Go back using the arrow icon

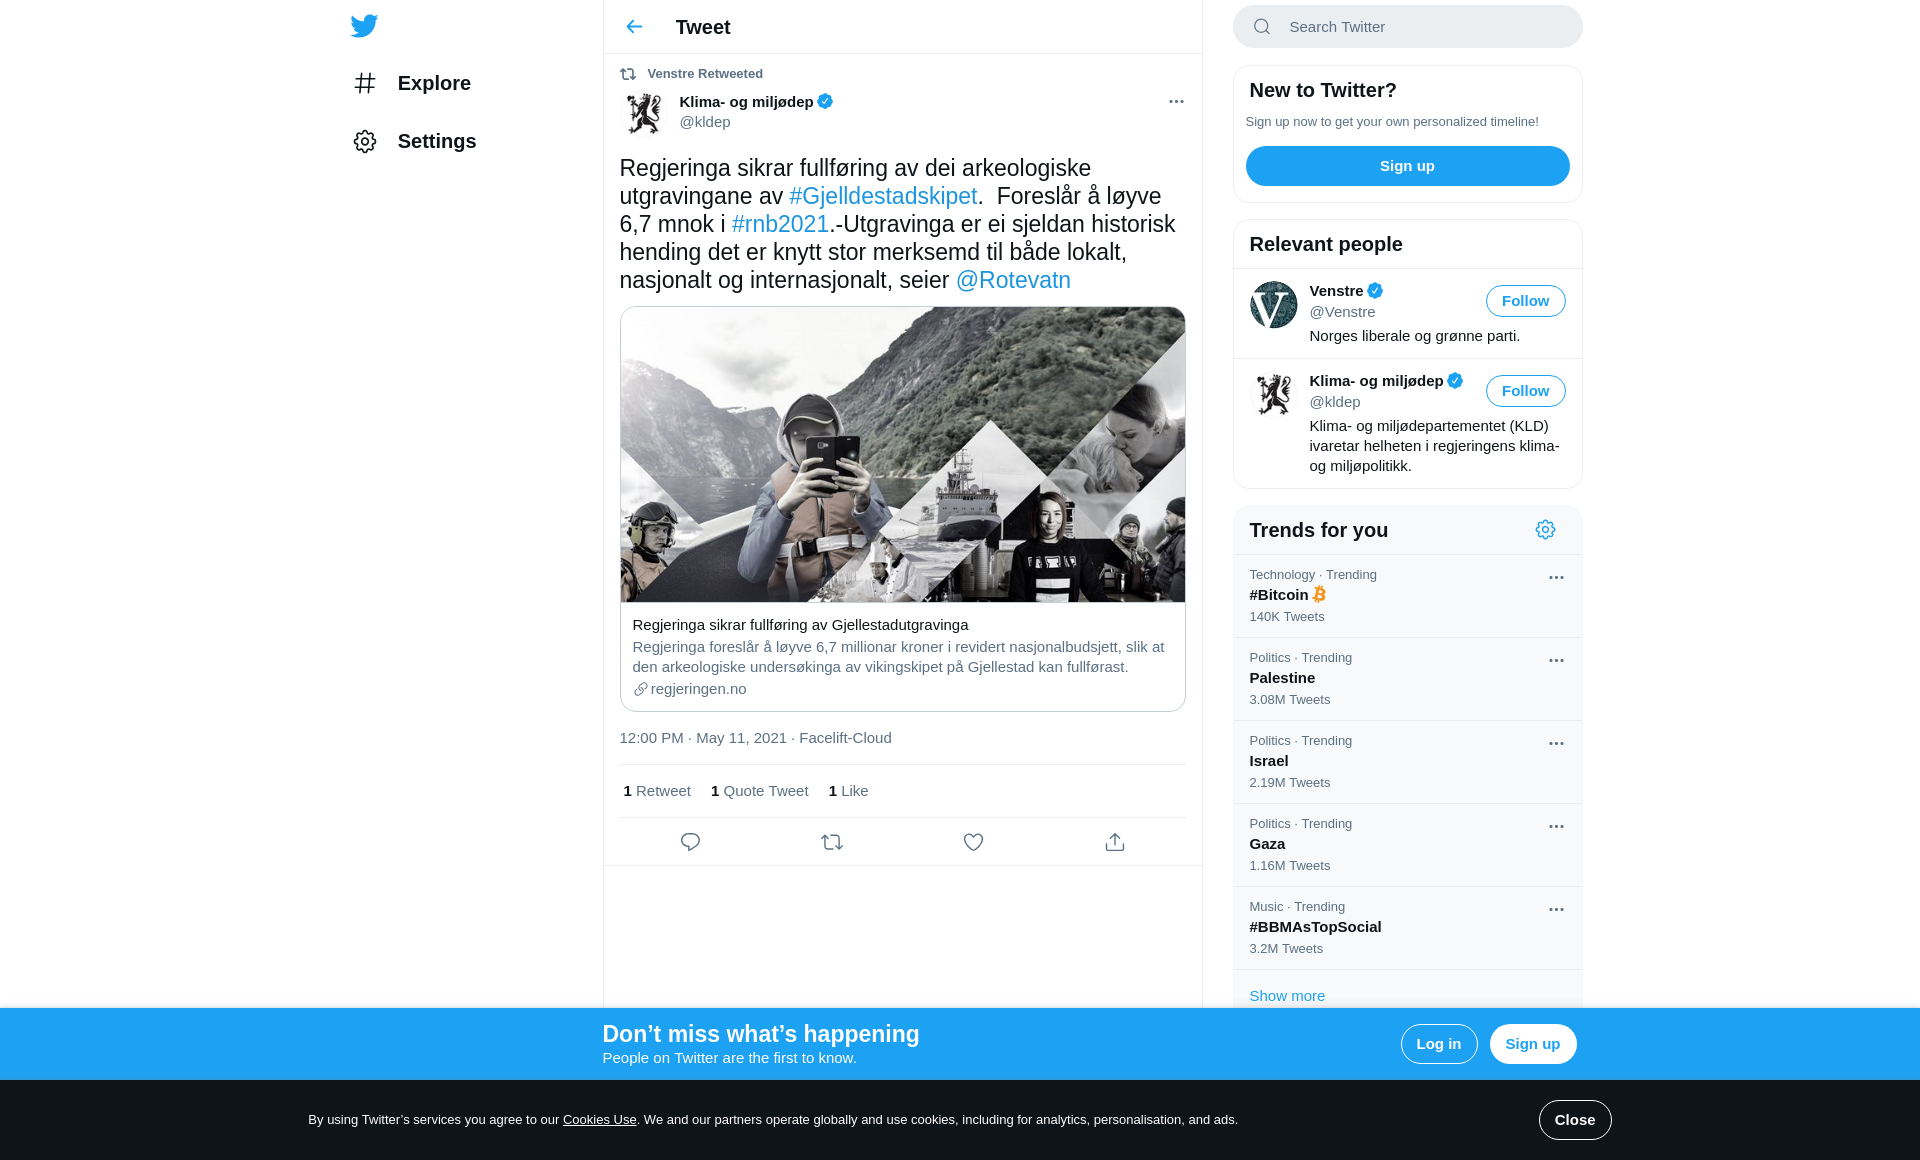634,27
